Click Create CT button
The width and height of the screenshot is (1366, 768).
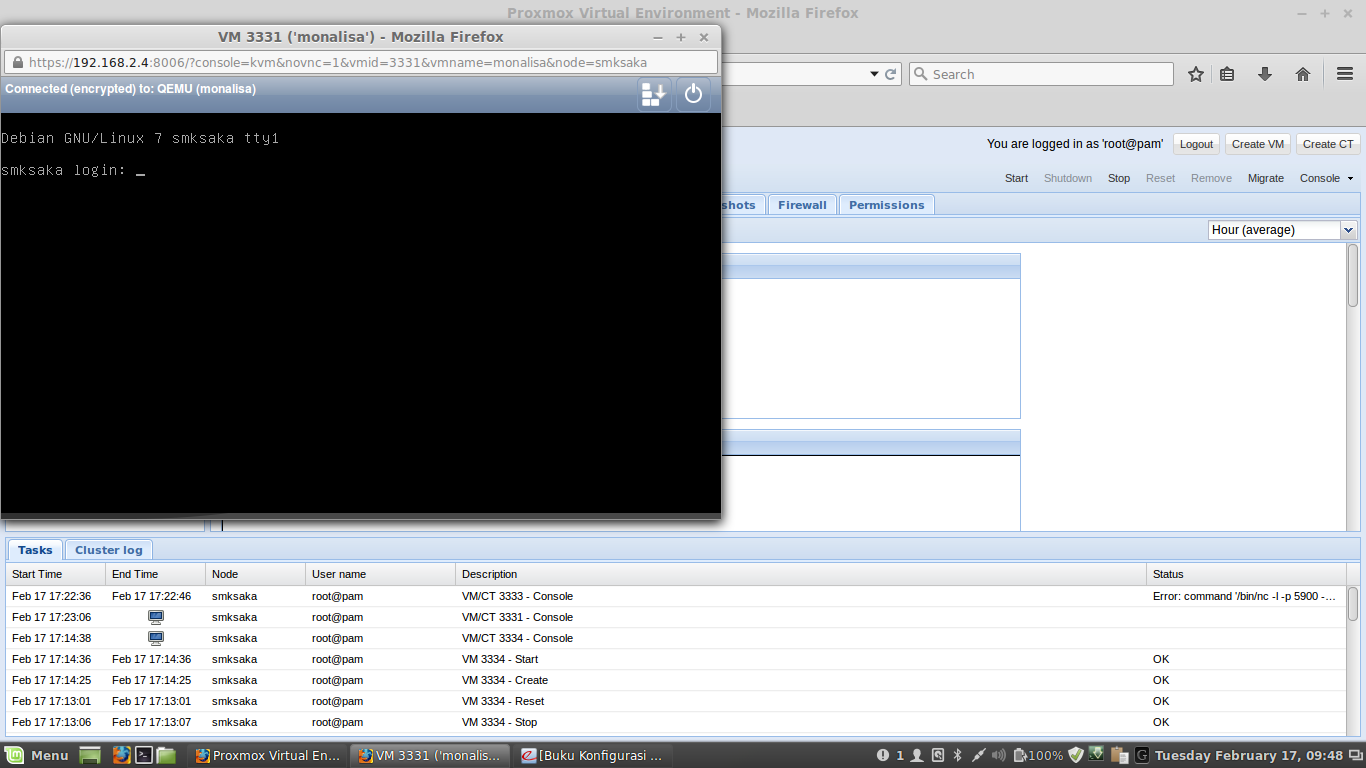(1328, 144)
